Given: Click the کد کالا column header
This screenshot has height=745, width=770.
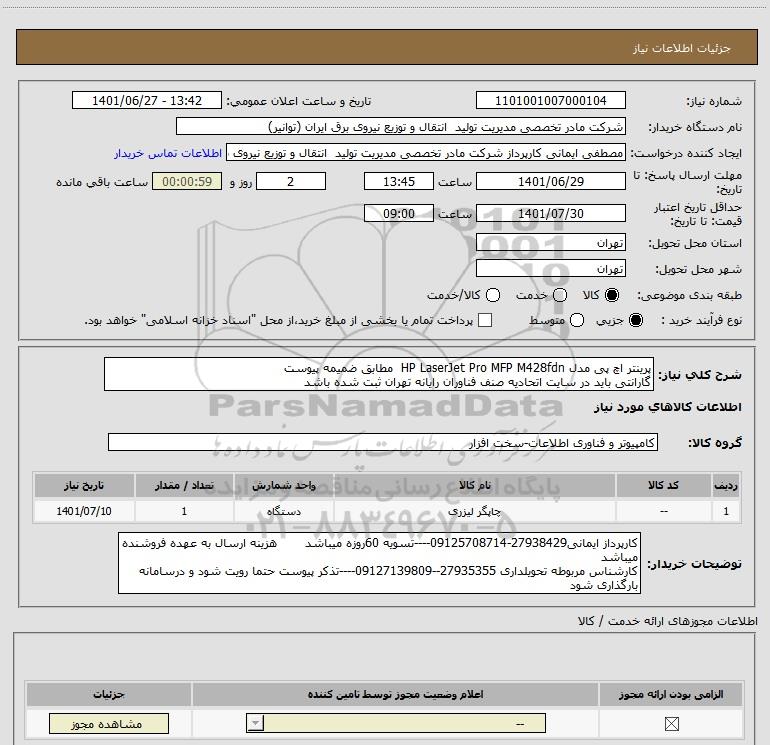Looking at the screenshot, I should (663, 485).
